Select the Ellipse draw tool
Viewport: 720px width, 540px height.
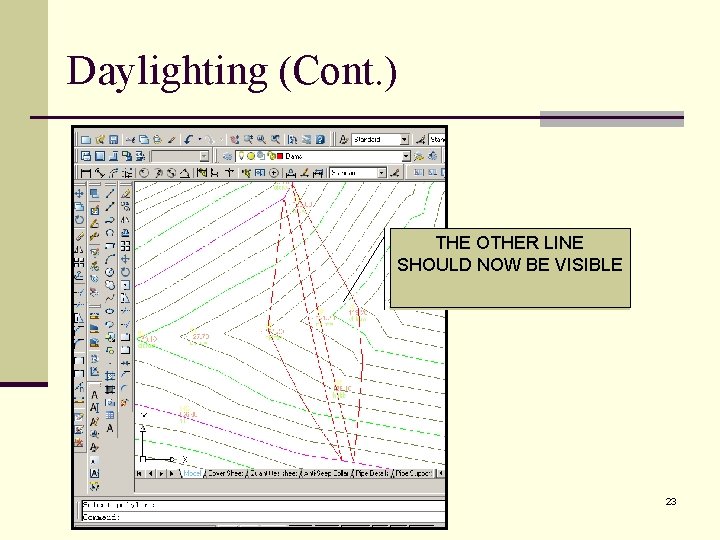[x=110, y=311]
